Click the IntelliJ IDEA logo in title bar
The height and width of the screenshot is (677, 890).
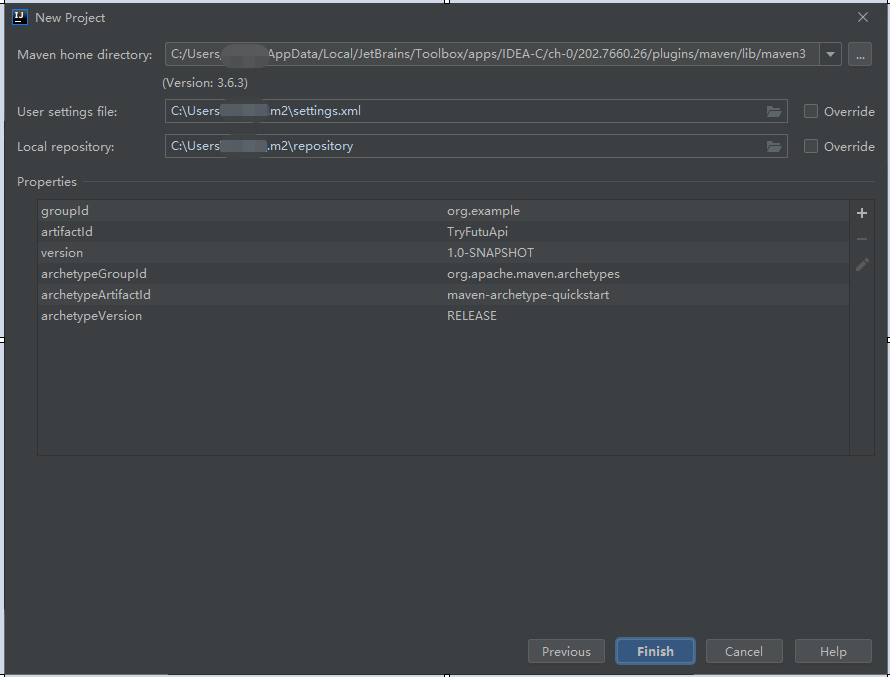click(x=19, y=17)
